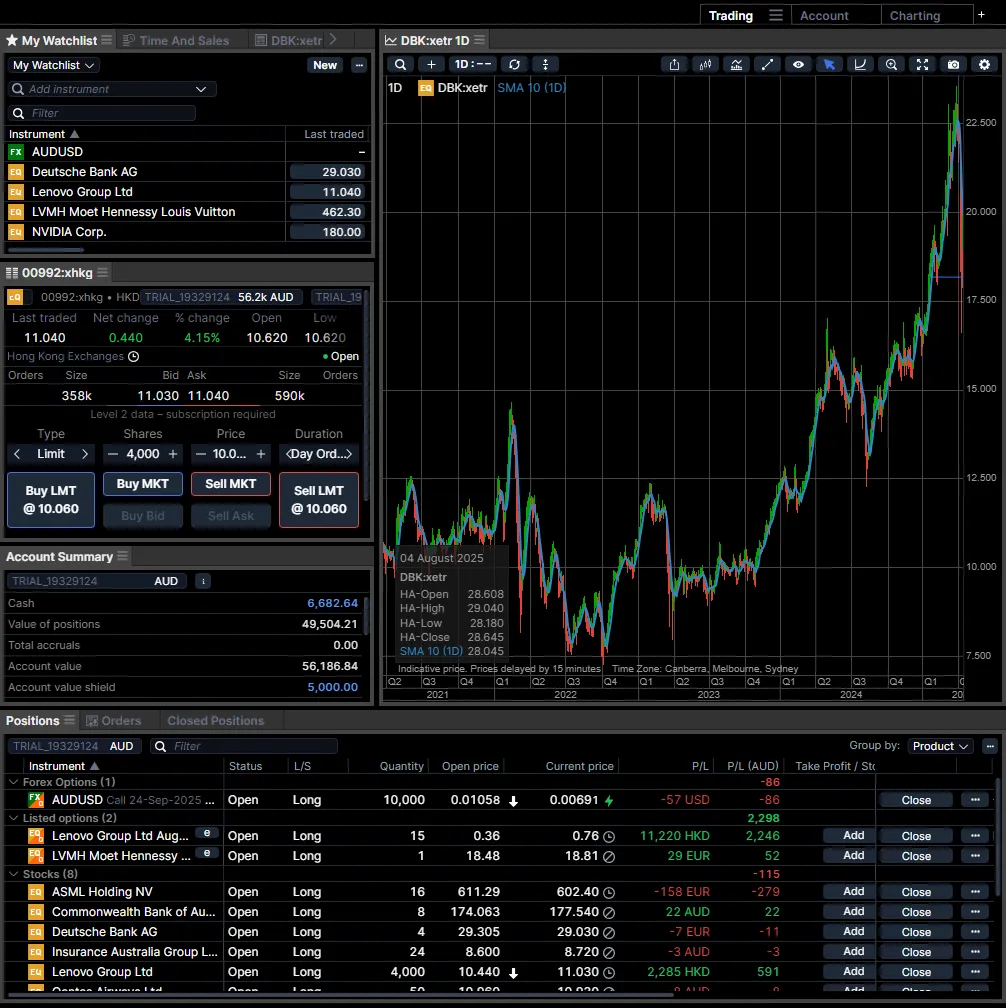
Task: Click the Add instrument search field
Action: tap(112, 89)
